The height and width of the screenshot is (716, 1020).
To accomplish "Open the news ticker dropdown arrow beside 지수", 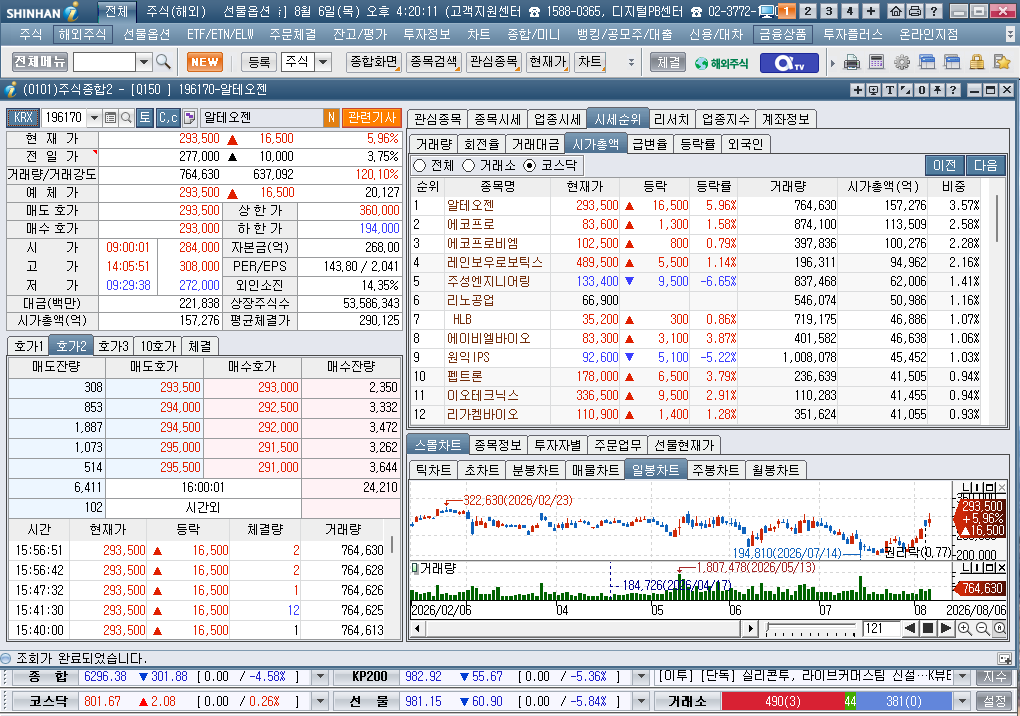I will tap(962, 677).
